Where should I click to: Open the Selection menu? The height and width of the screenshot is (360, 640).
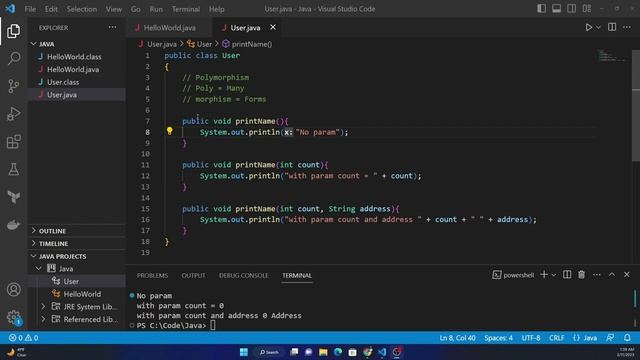82,9
